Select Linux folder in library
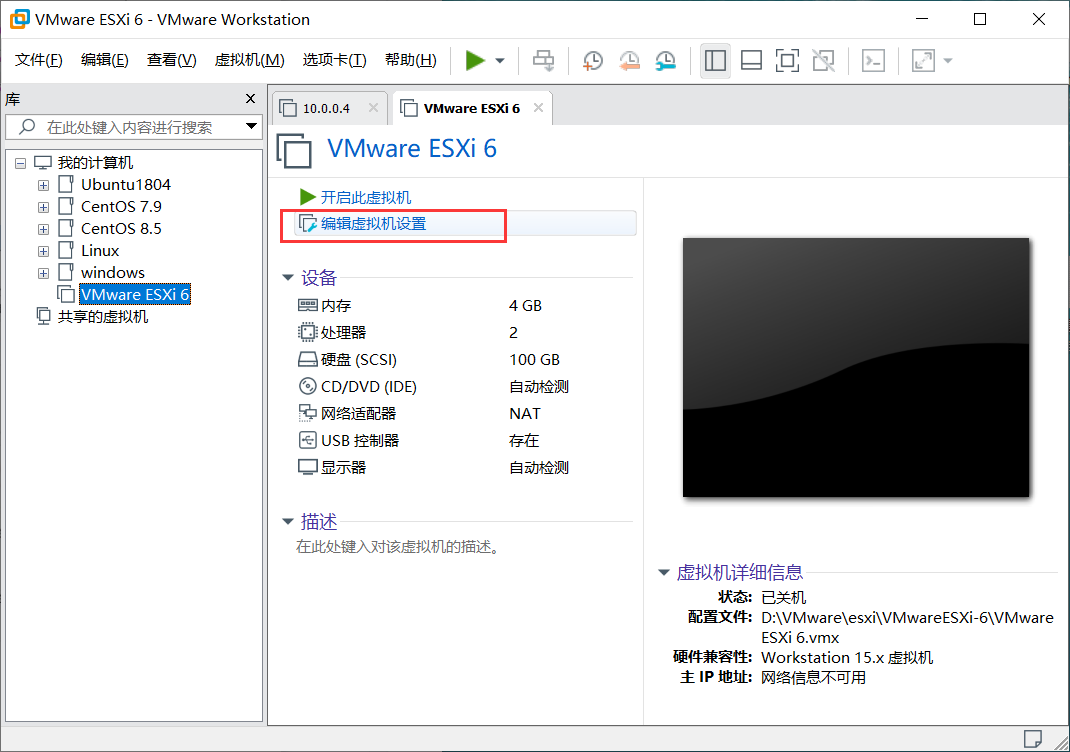The height and width of the screenshot is (752, 1070). 100,250
